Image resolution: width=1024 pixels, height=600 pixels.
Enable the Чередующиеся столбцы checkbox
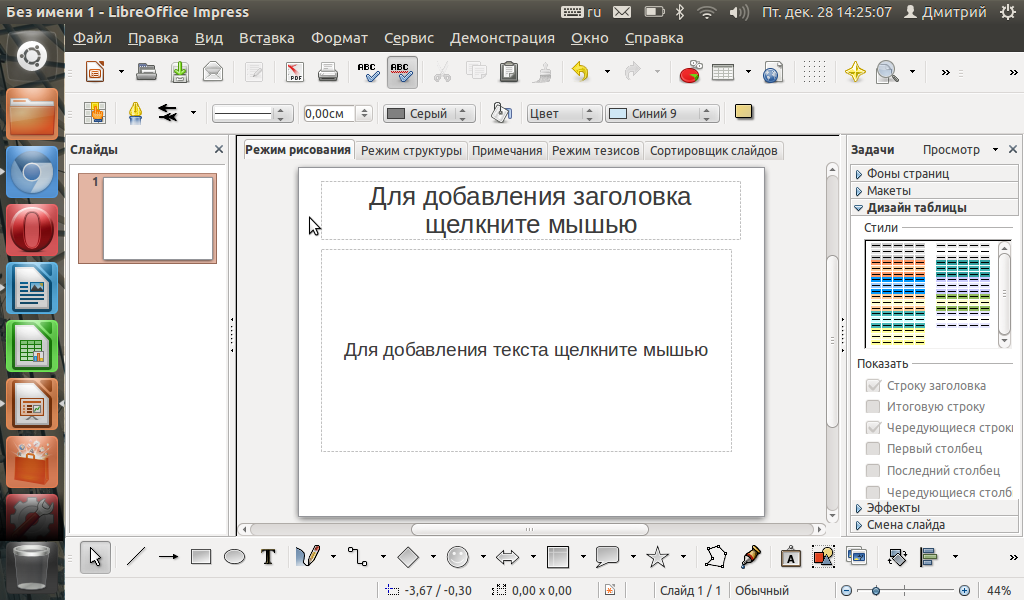pos(873,491)
